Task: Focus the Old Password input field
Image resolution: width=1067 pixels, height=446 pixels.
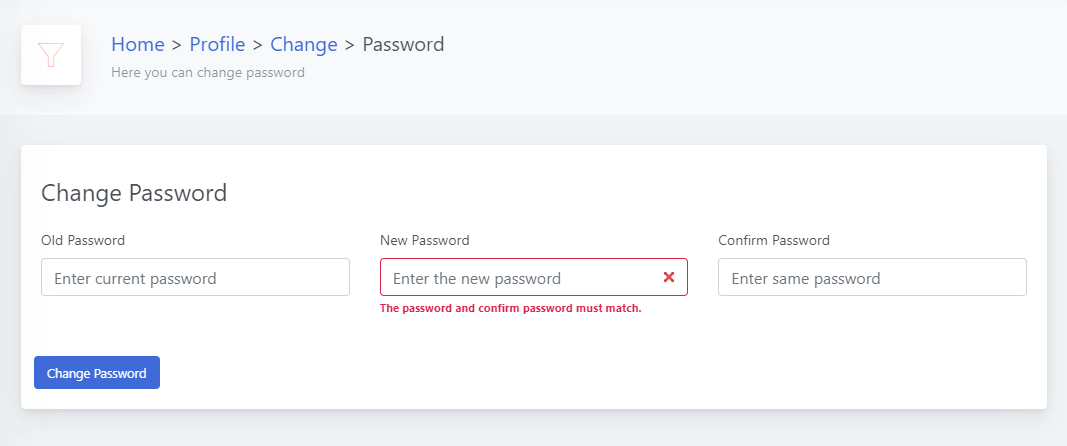Action: pos(195,277)
